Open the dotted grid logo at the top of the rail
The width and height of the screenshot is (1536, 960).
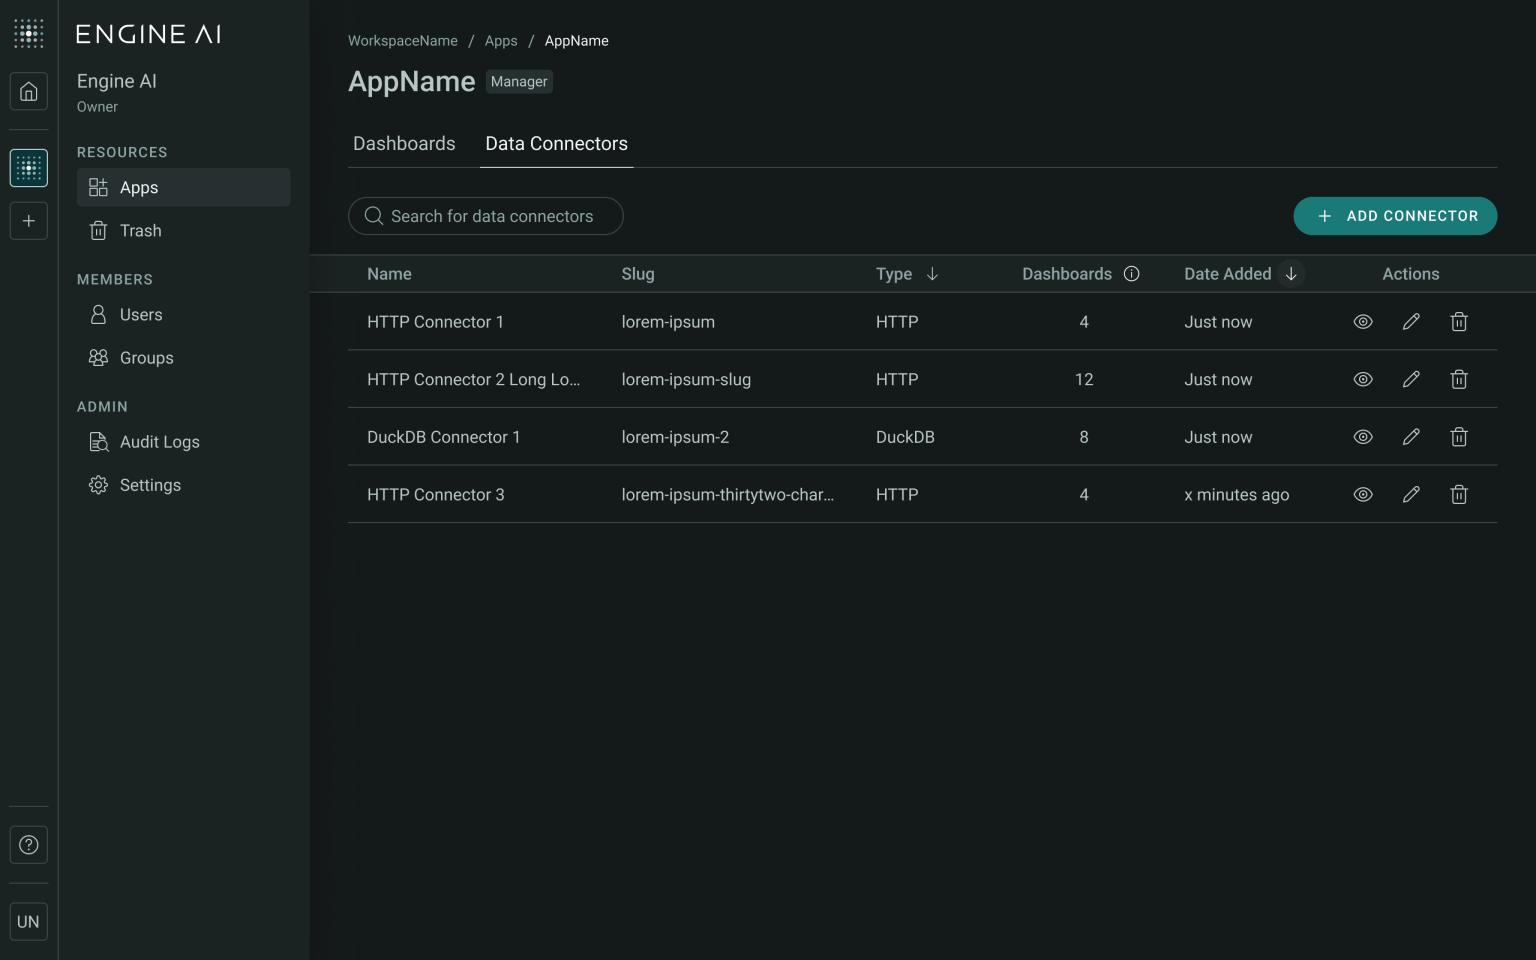click(x=29, y=33)
